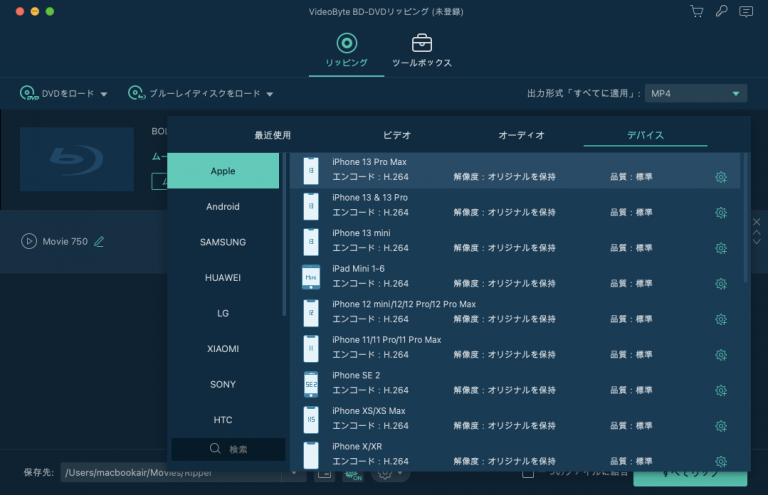Open the feedback message icon
The image size is (768, 495).
tap(745, 11)
